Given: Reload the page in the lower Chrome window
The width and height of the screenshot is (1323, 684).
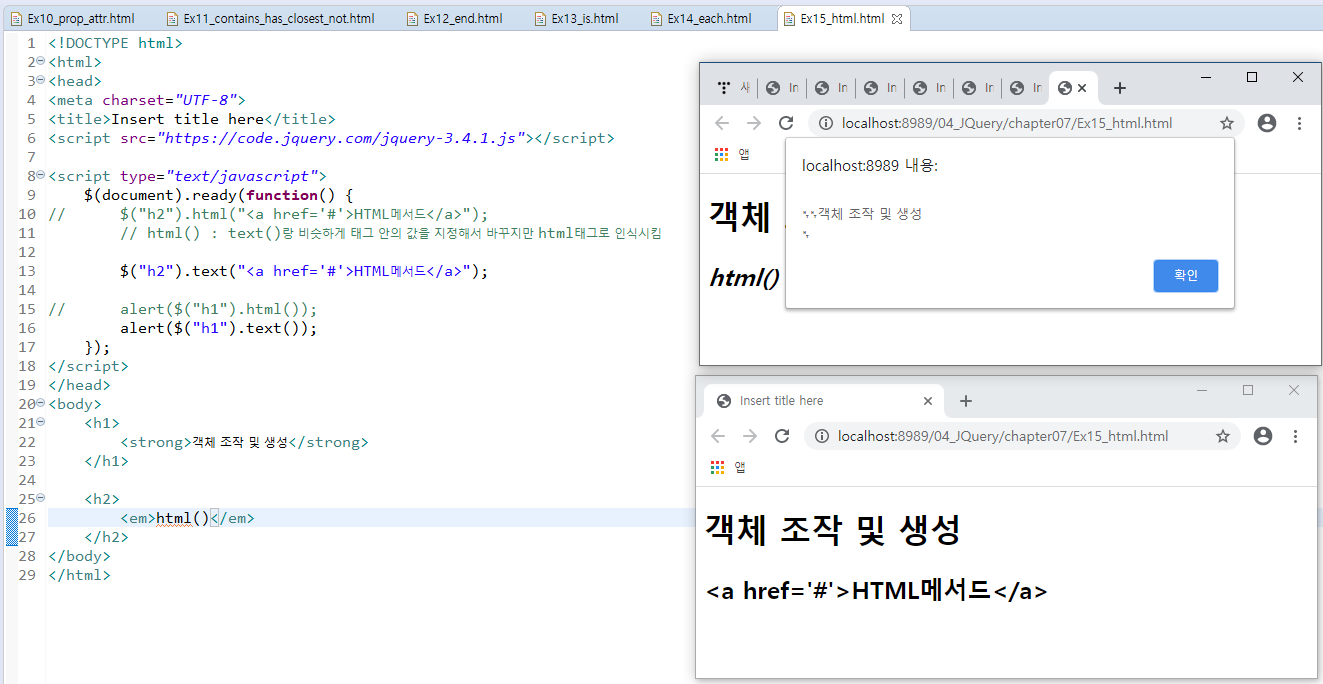Looking at the screenshot, I should click(782, 436).
